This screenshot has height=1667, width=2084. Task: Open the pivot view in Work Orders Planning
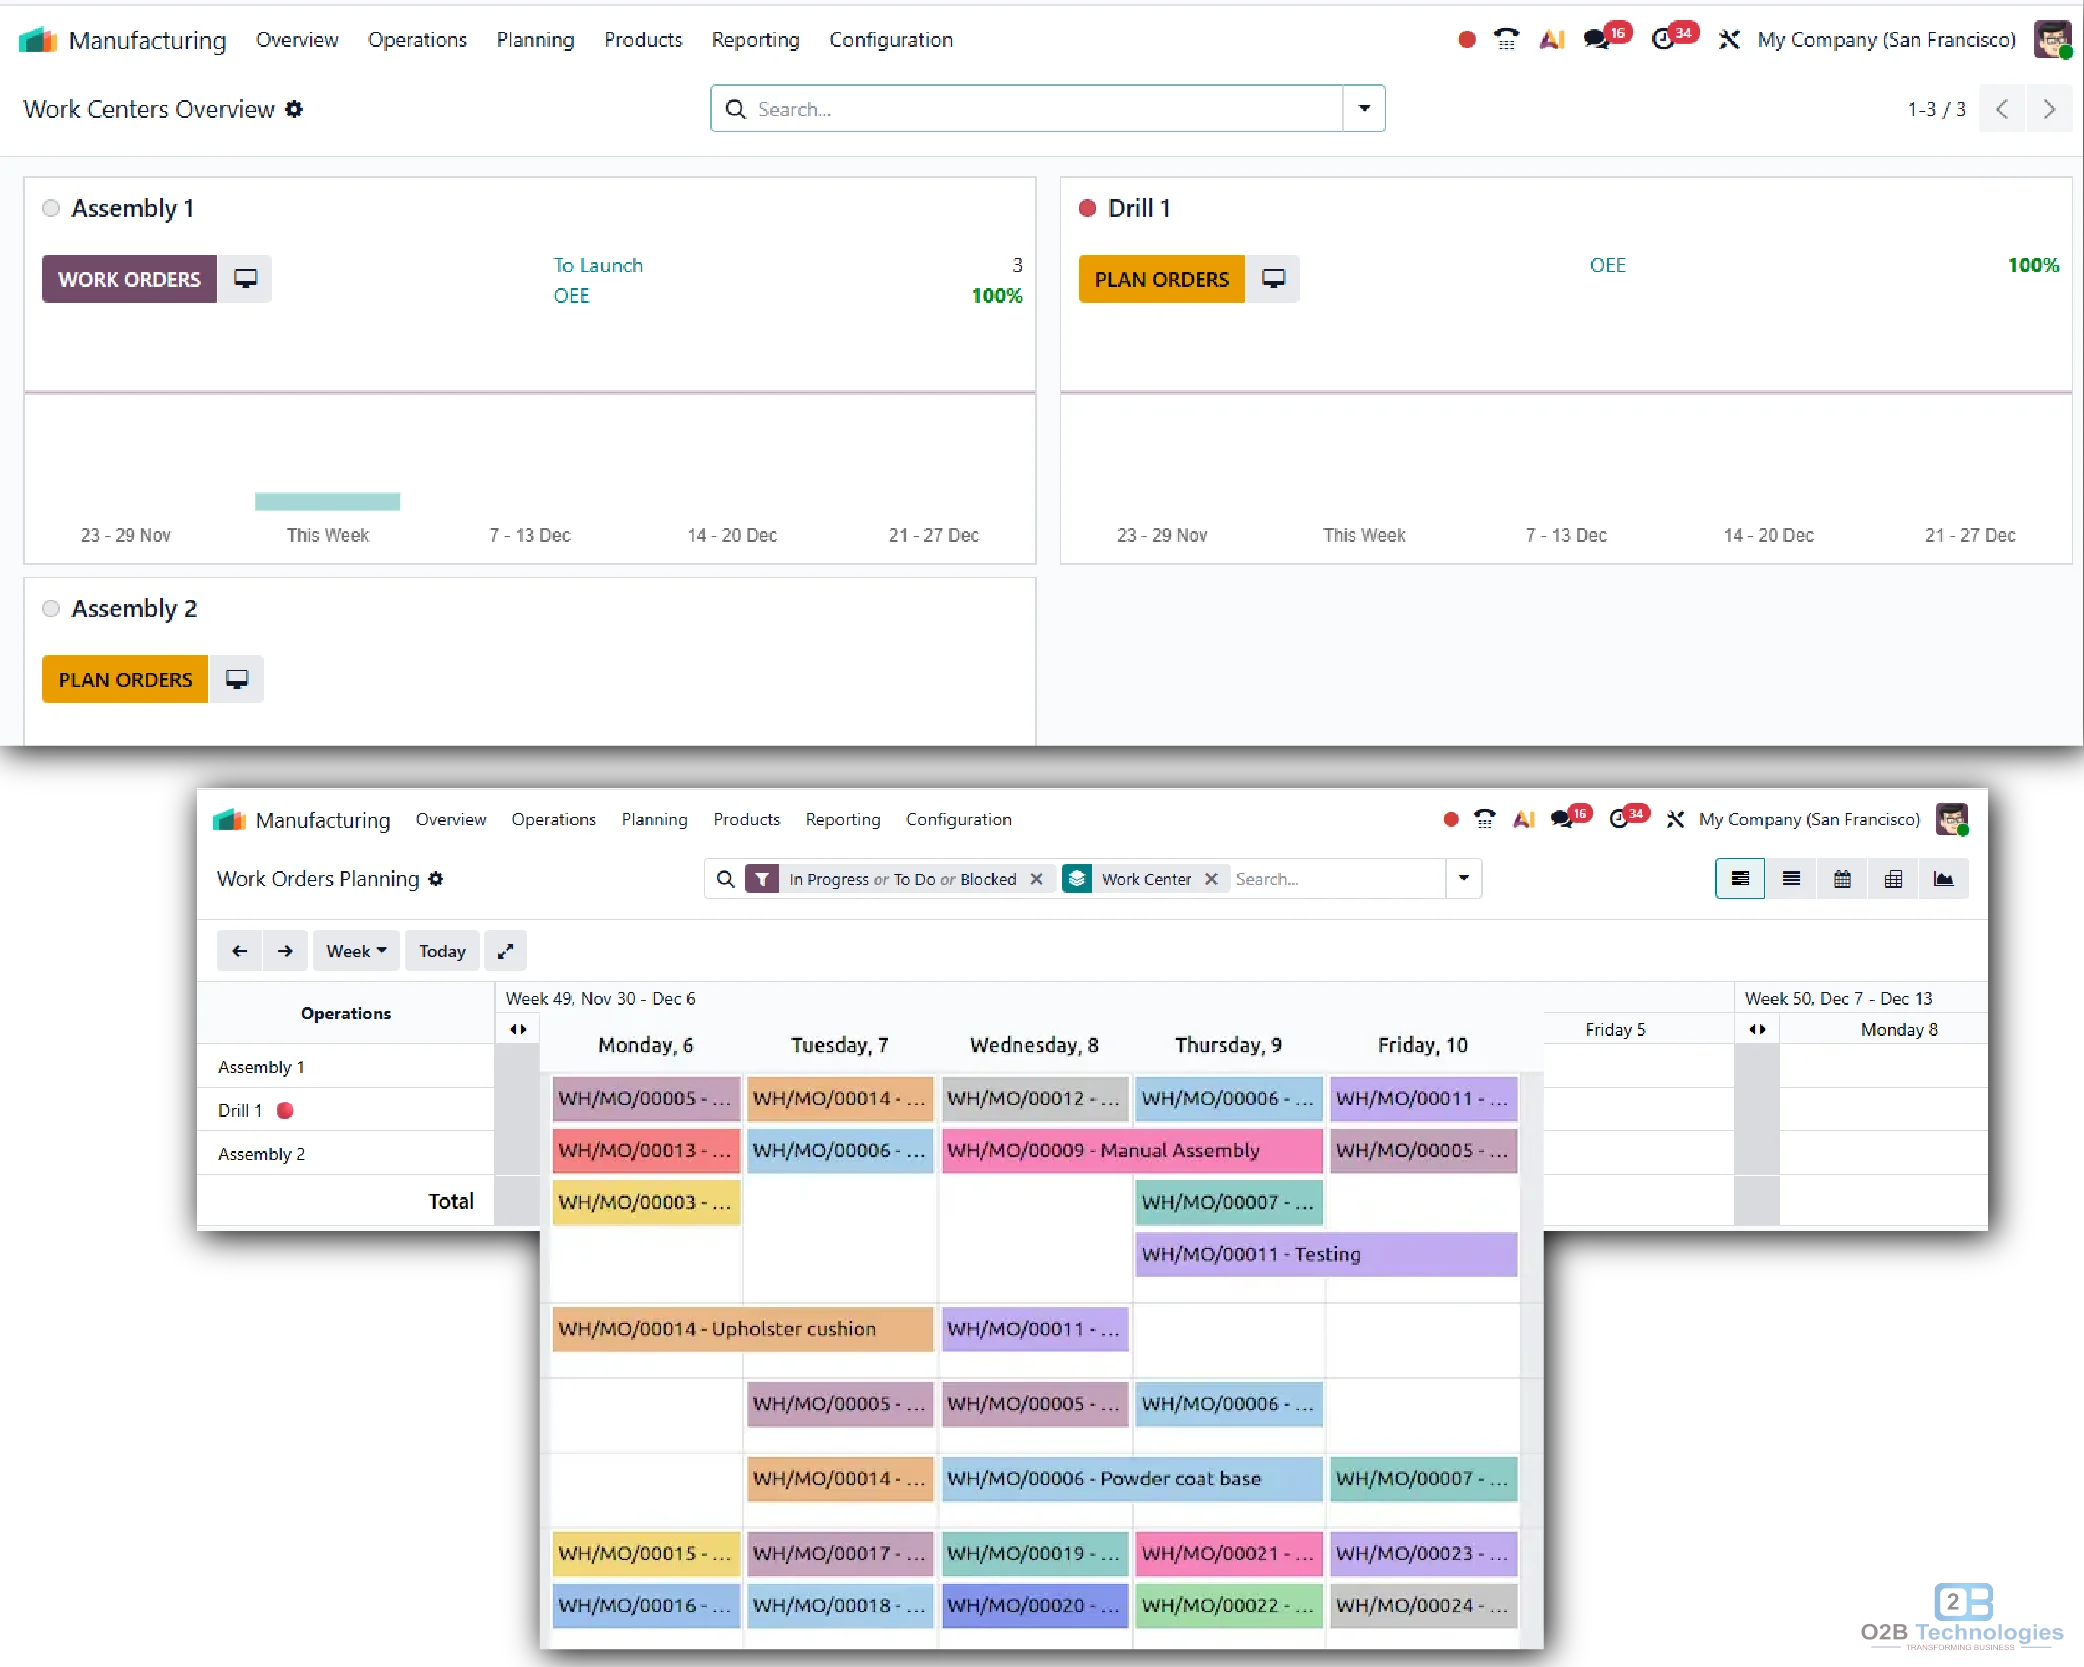1893,878
